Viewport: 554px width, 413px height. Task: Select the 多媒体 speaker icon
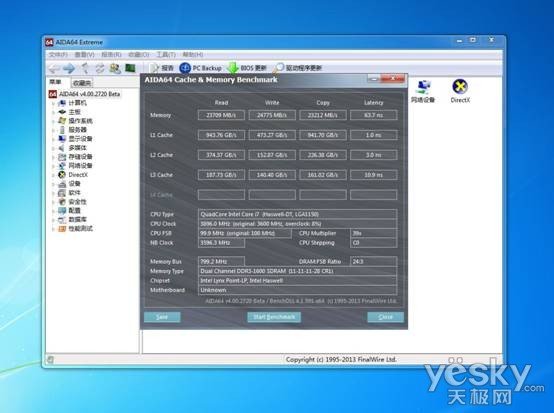[62, 148]
